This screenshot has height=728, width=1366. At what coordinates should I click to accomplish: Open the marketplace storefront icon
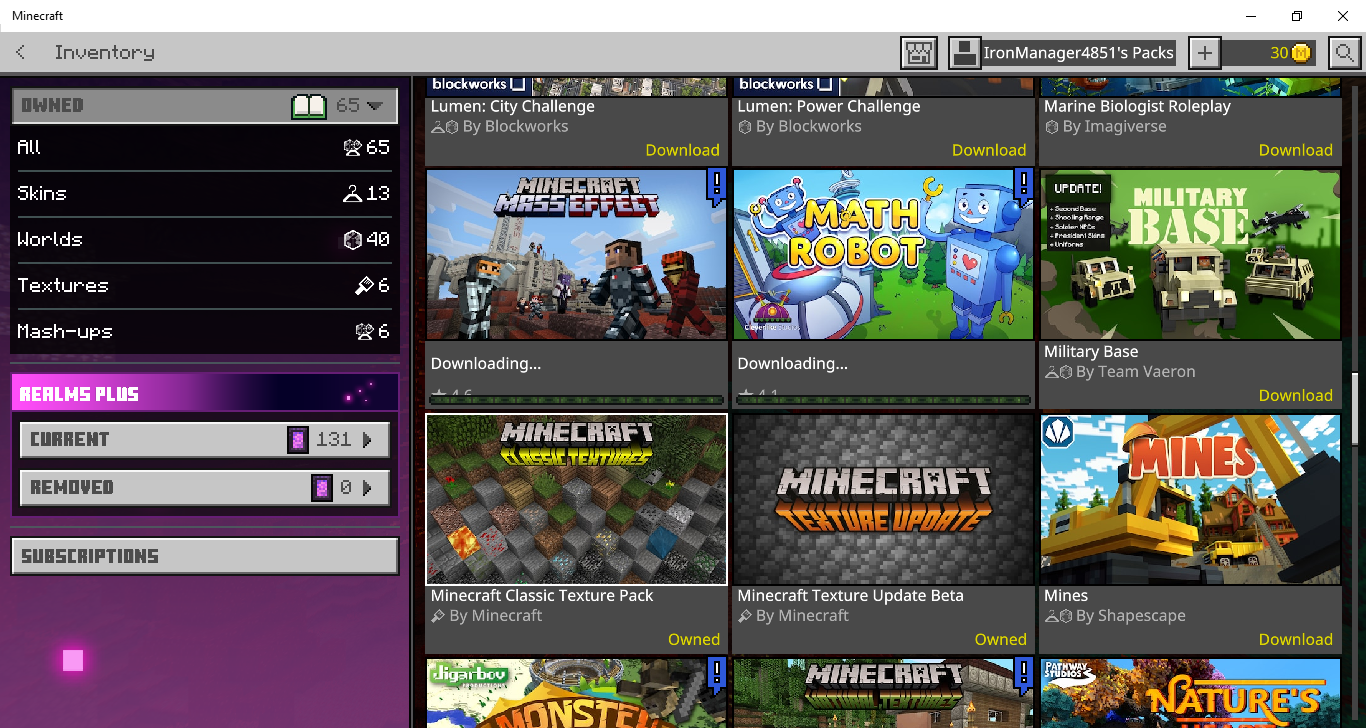pos(918,53)
